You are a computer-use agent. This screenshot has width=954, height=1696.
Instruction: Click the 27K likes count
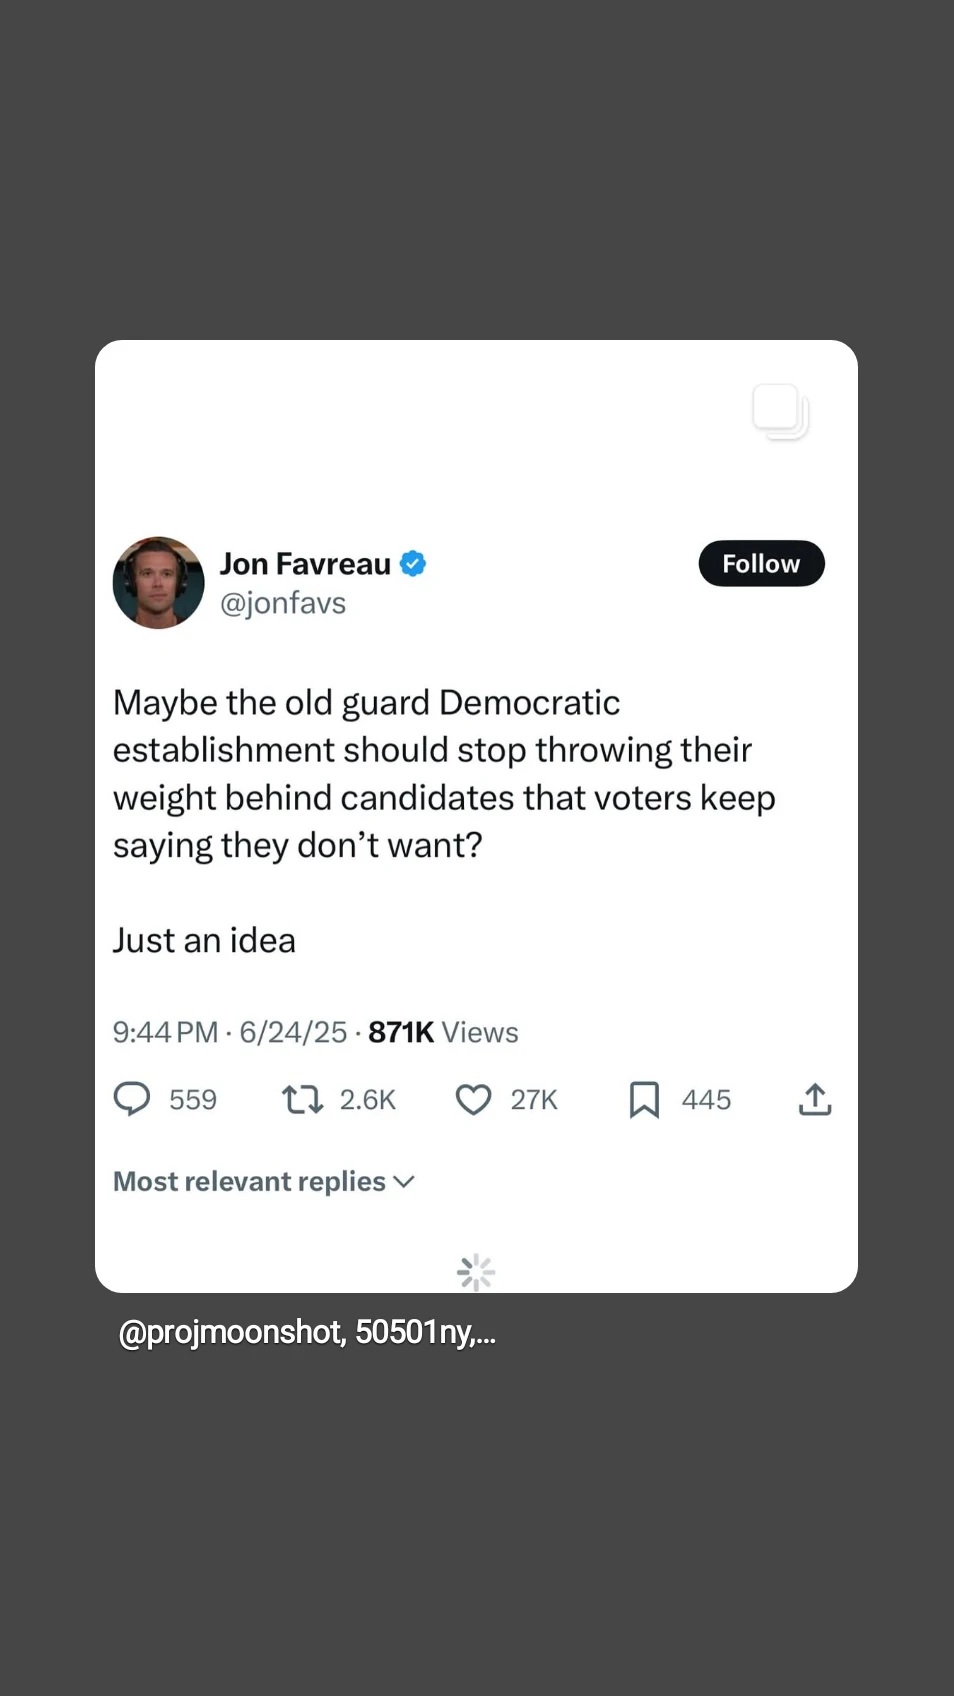pos(534,1100)
